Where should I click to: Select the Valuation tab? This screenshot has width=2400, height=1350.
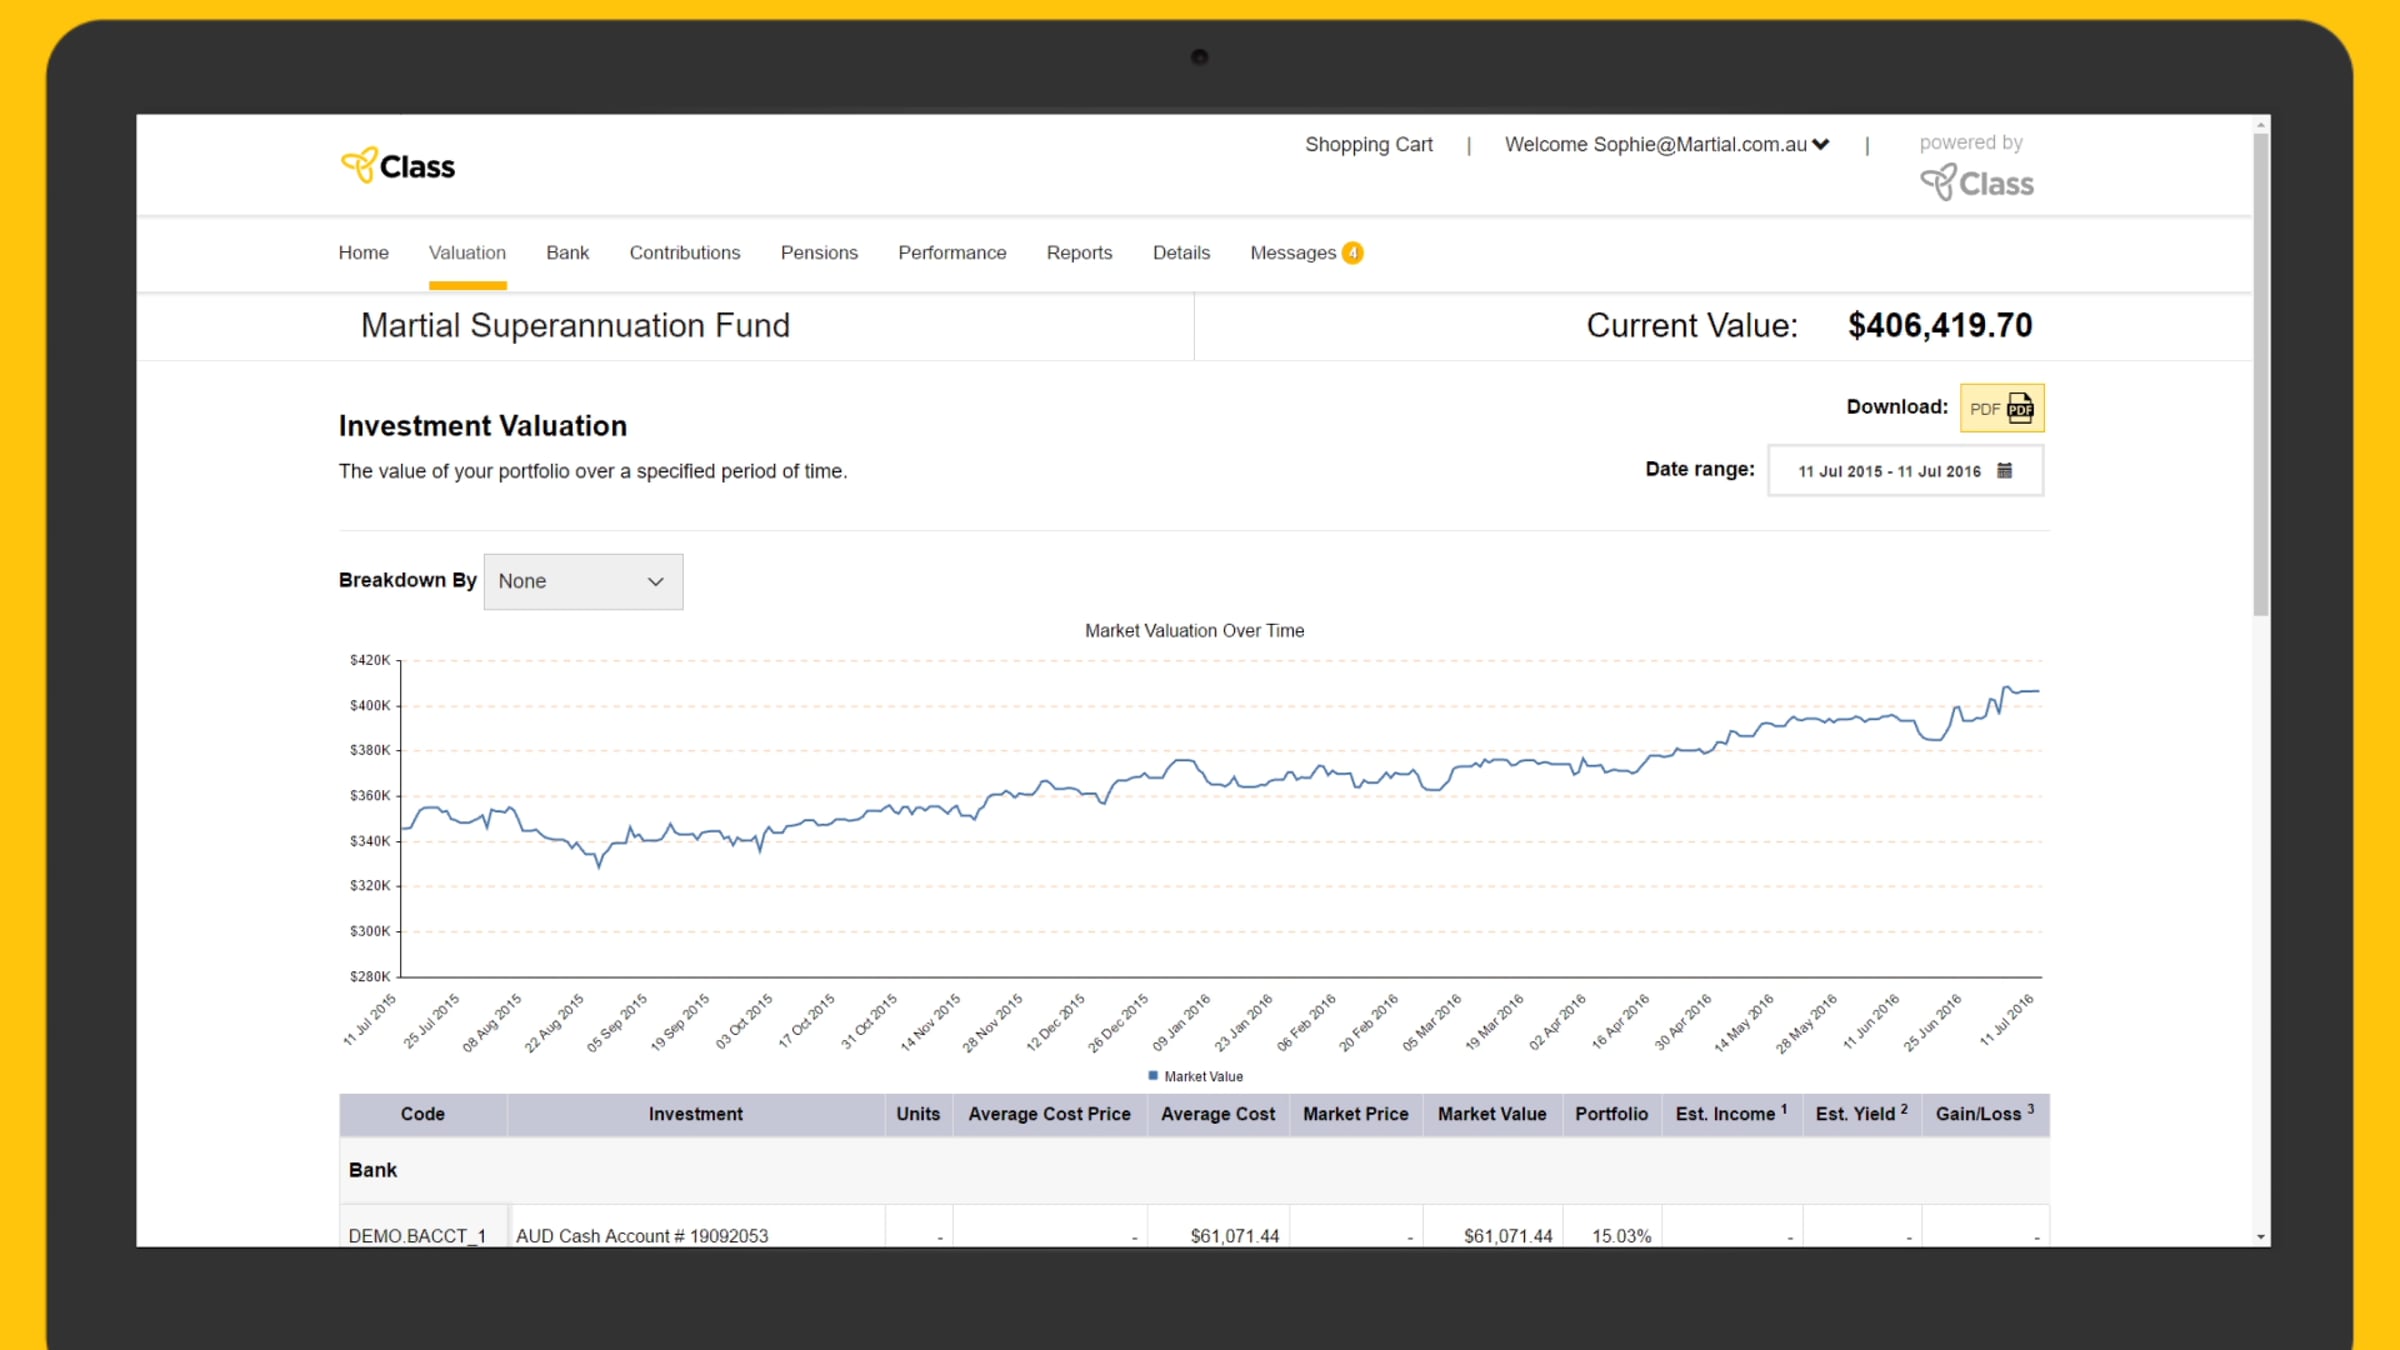pos(467,253)
